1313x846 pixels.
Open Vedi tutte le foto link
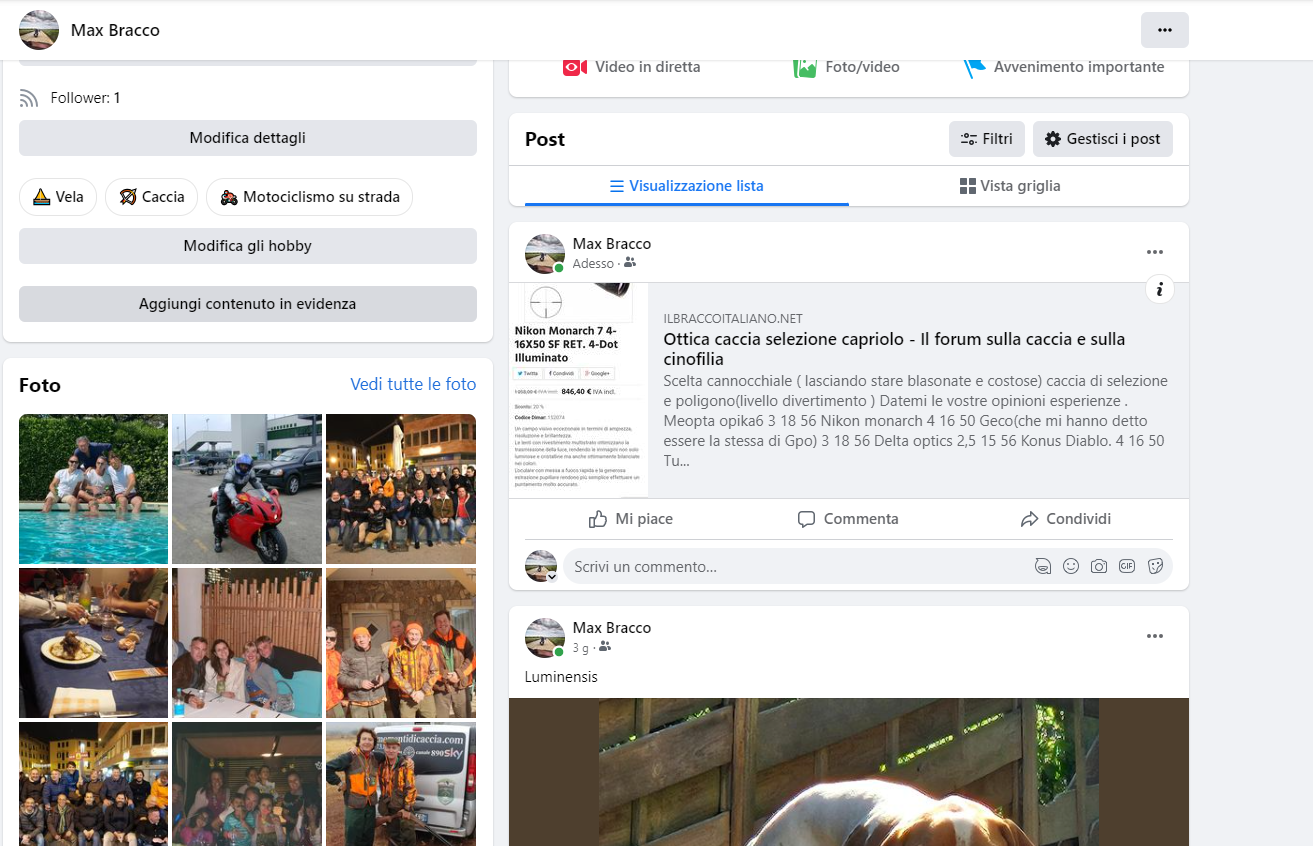click(x=413, y=384)
